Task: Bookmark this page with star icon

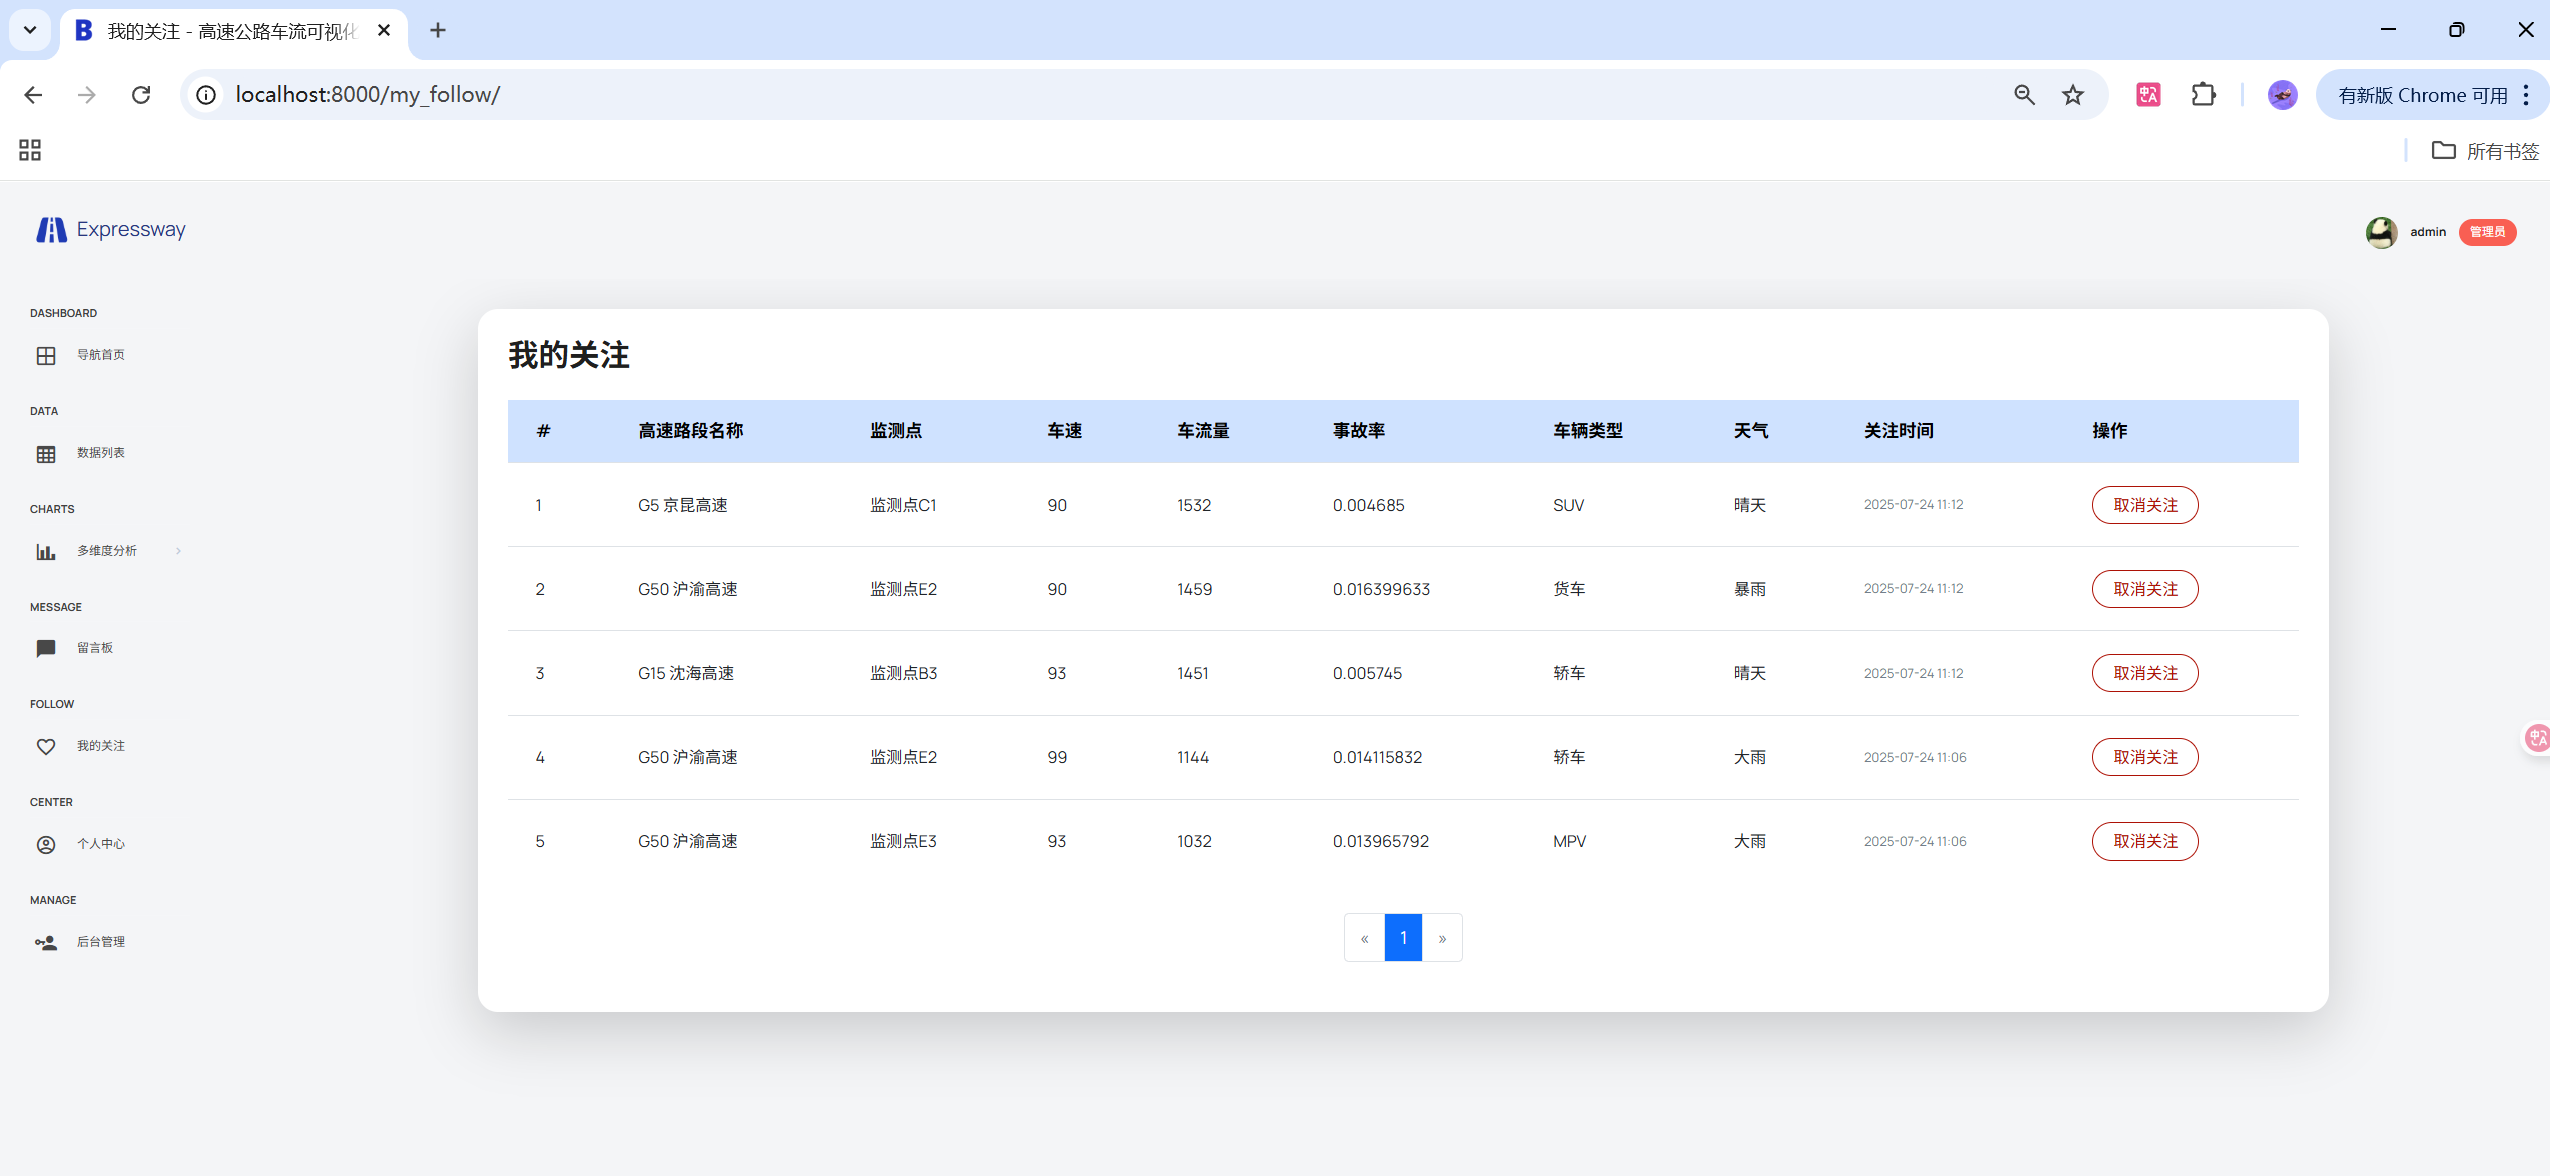Action: [x=2073, y=95]
